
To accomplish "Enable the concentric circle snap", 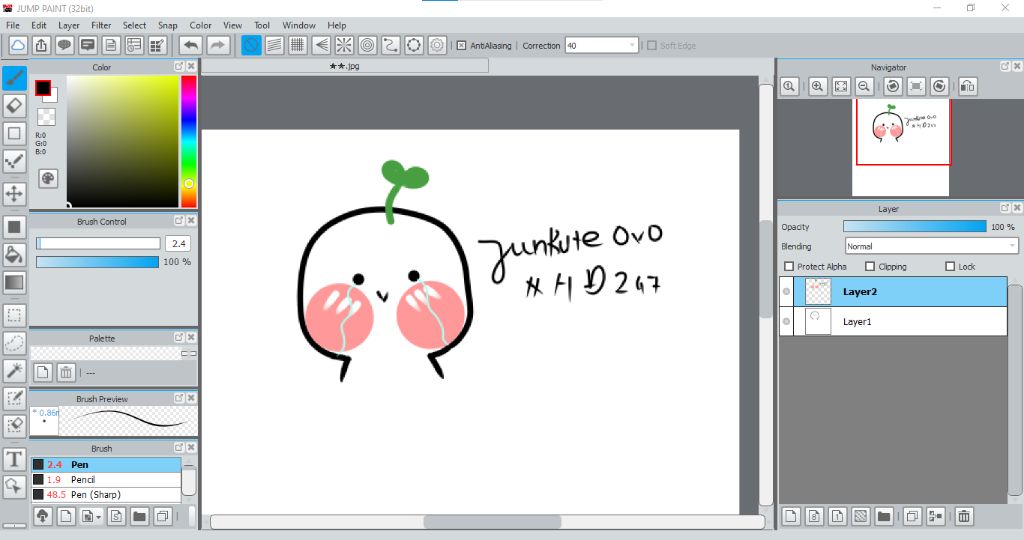I will pyautogui.click(x=368, y=45).
